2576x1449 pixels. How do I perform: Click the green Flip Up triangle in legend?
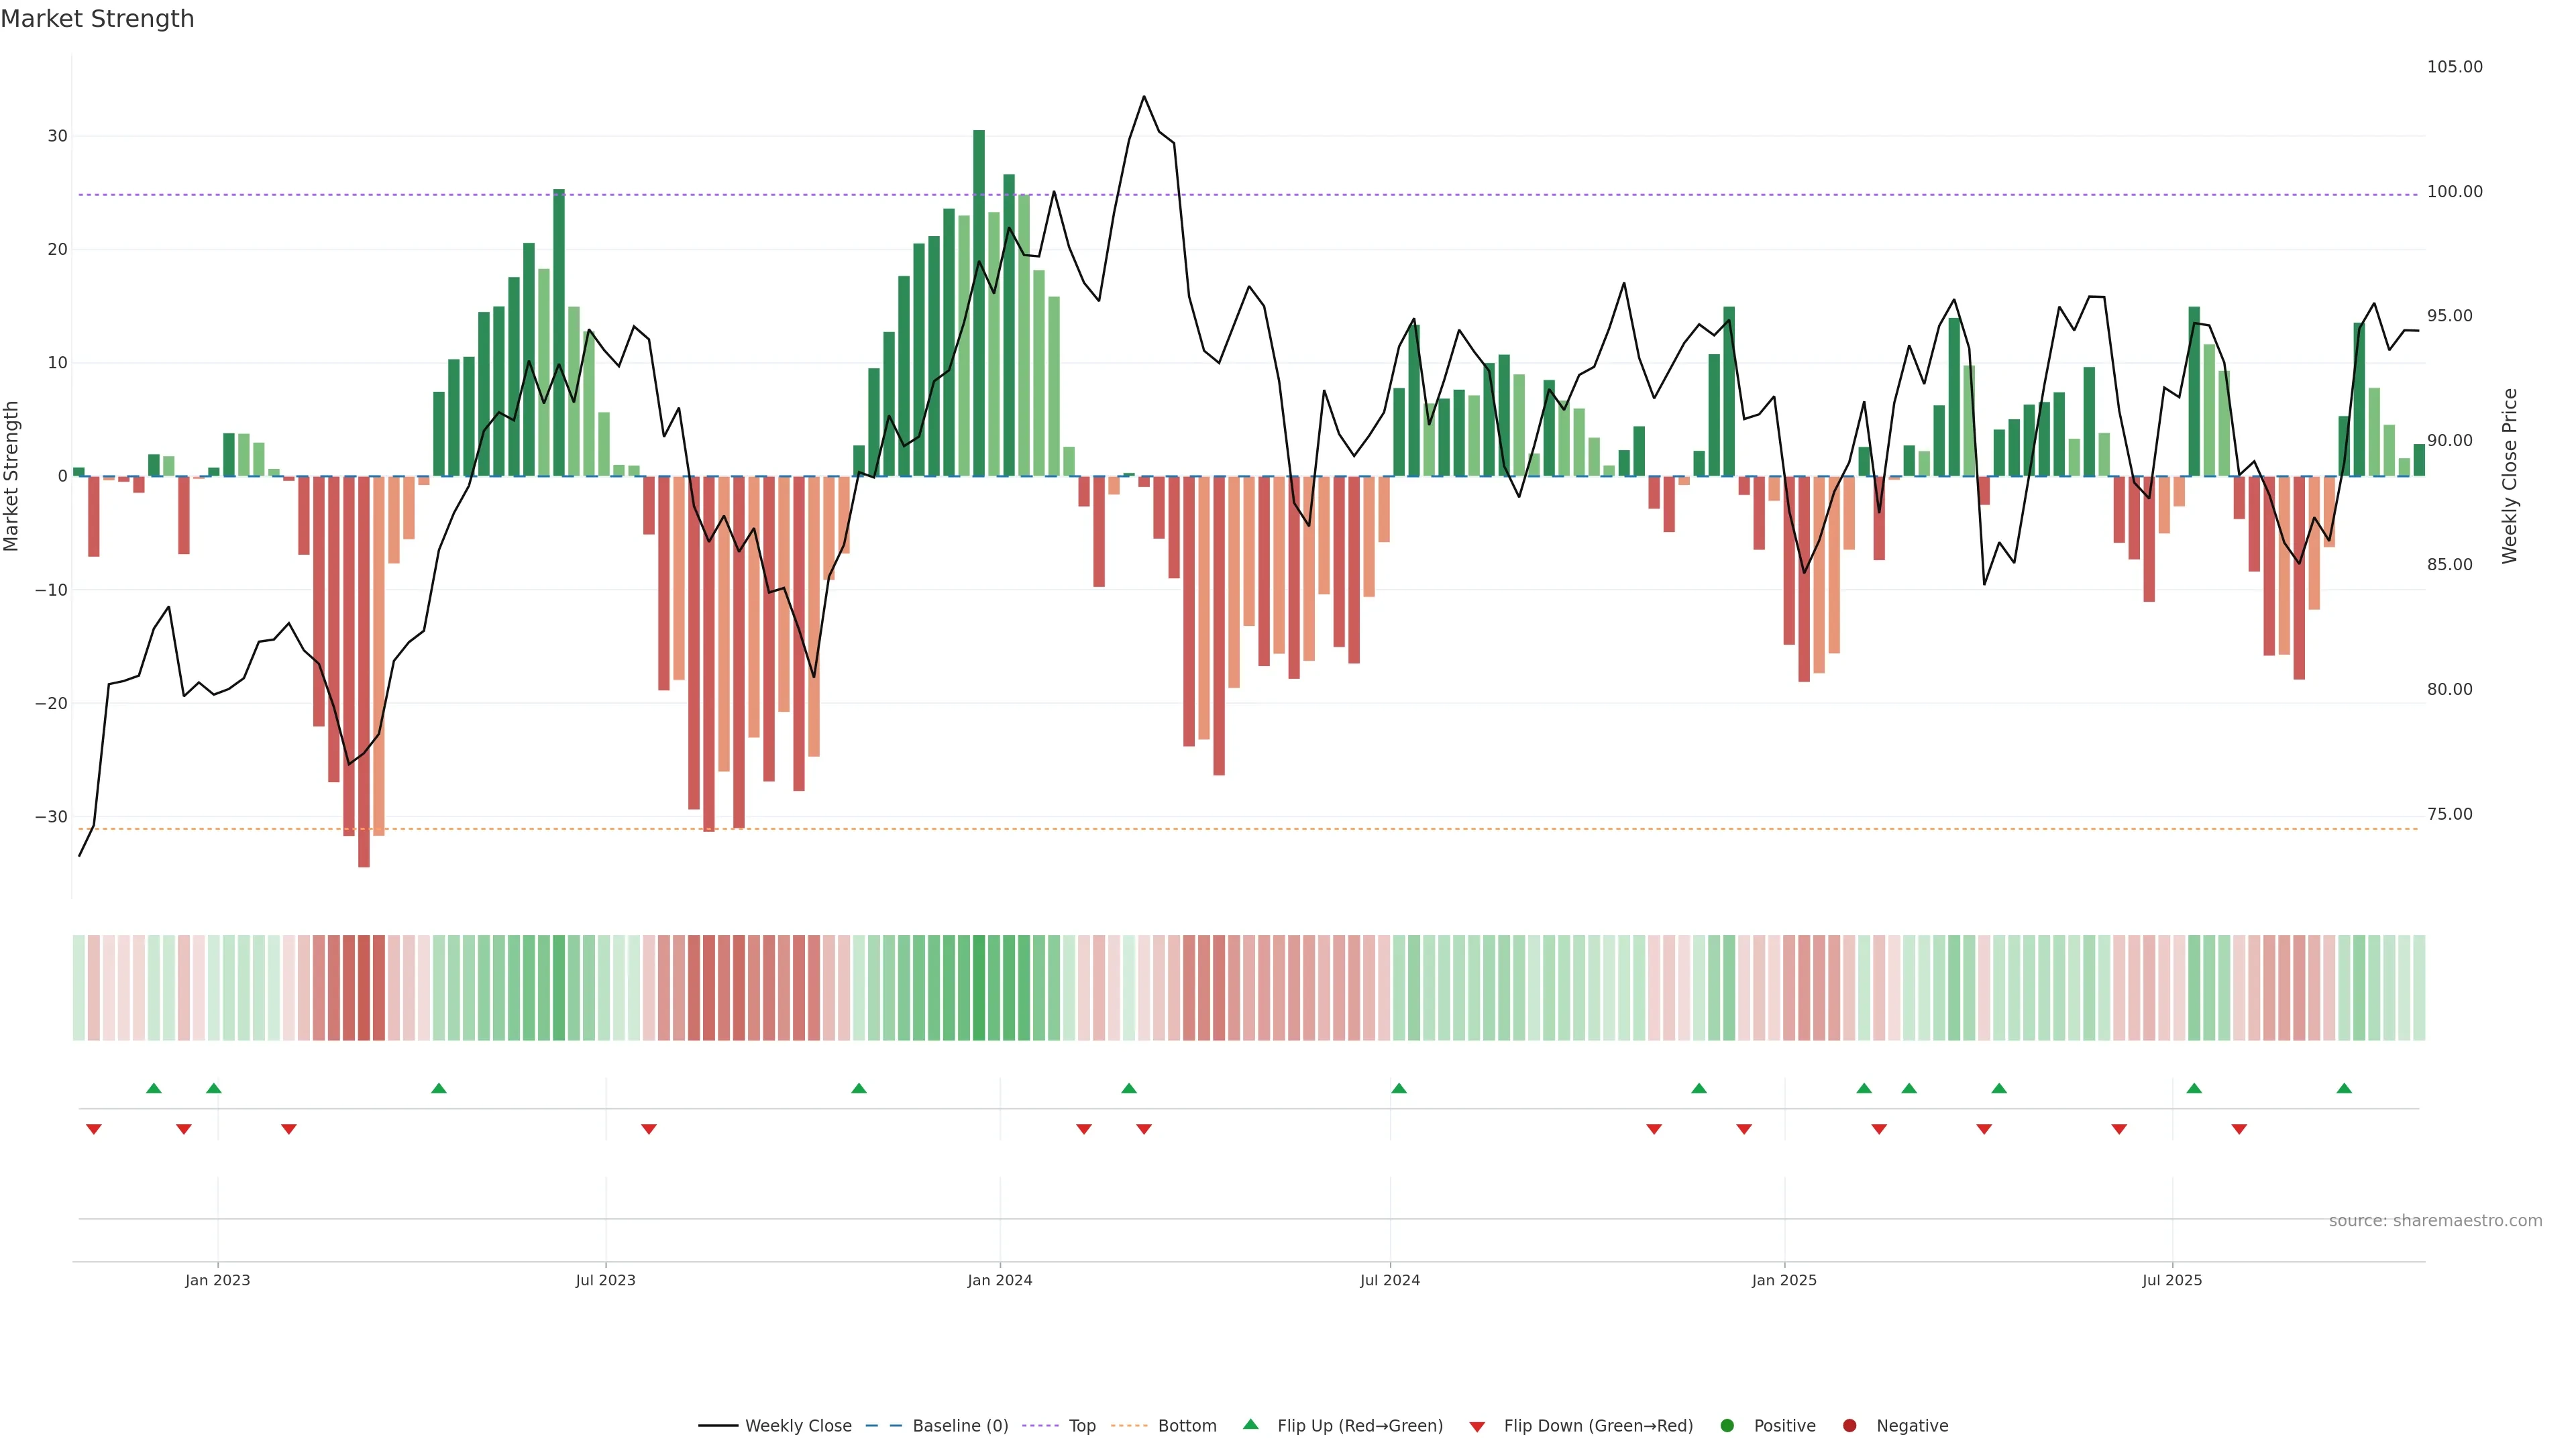tap(1250, 1424)
